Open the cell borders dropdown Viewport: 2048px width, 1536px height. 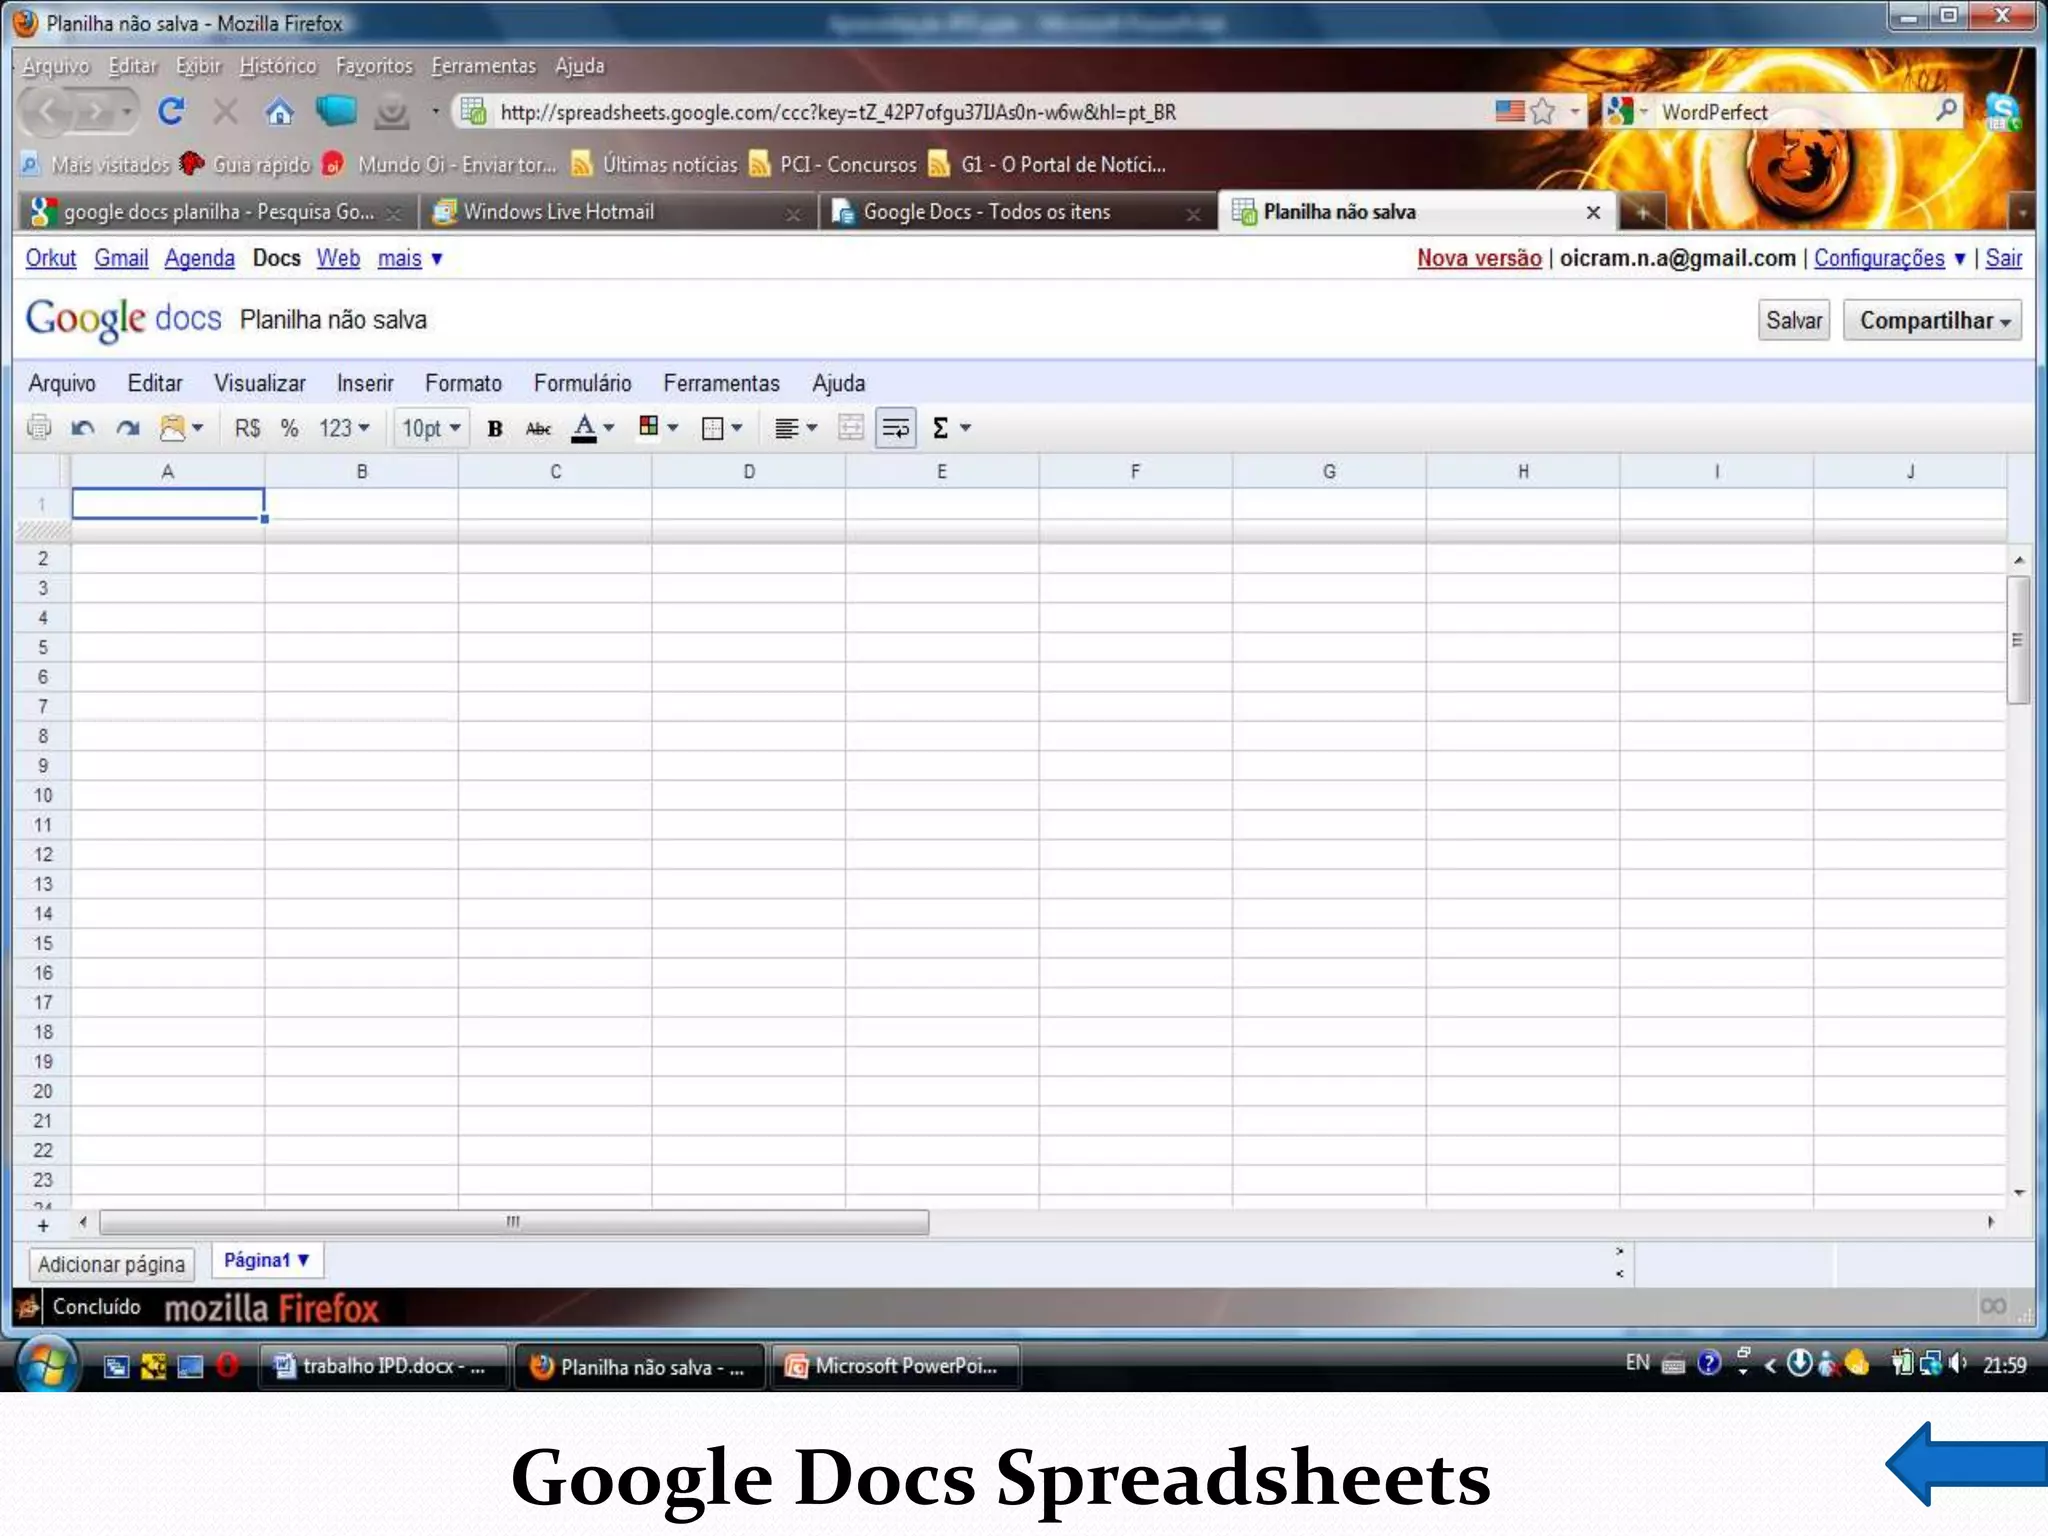[722, 428]
